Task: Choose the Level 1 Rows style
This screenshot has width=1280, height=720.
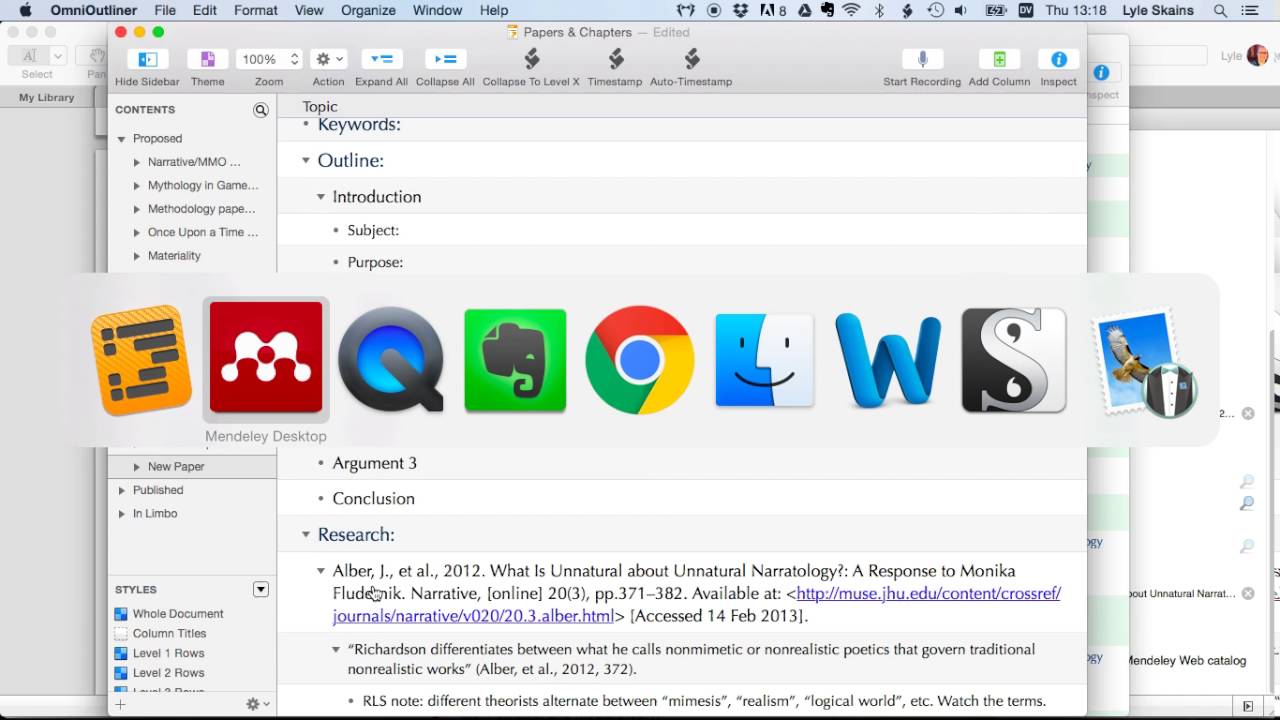Action: [168, 653]
